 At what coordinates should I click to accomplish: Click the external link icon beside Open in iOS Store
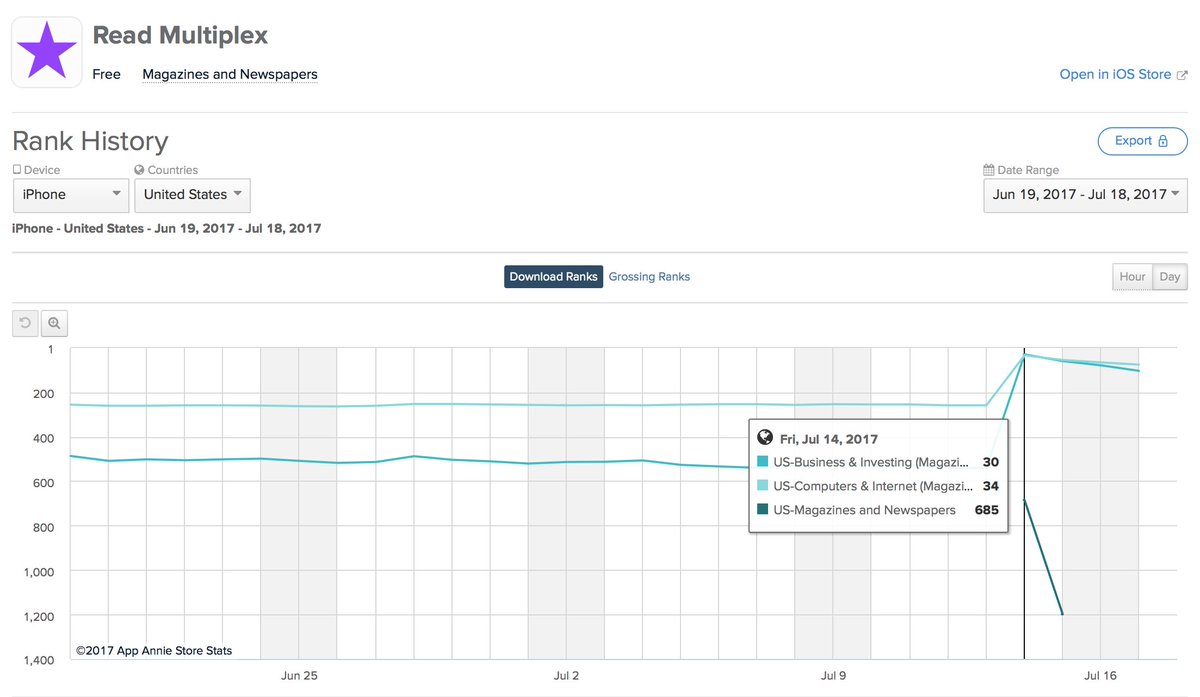point(1182,75)
